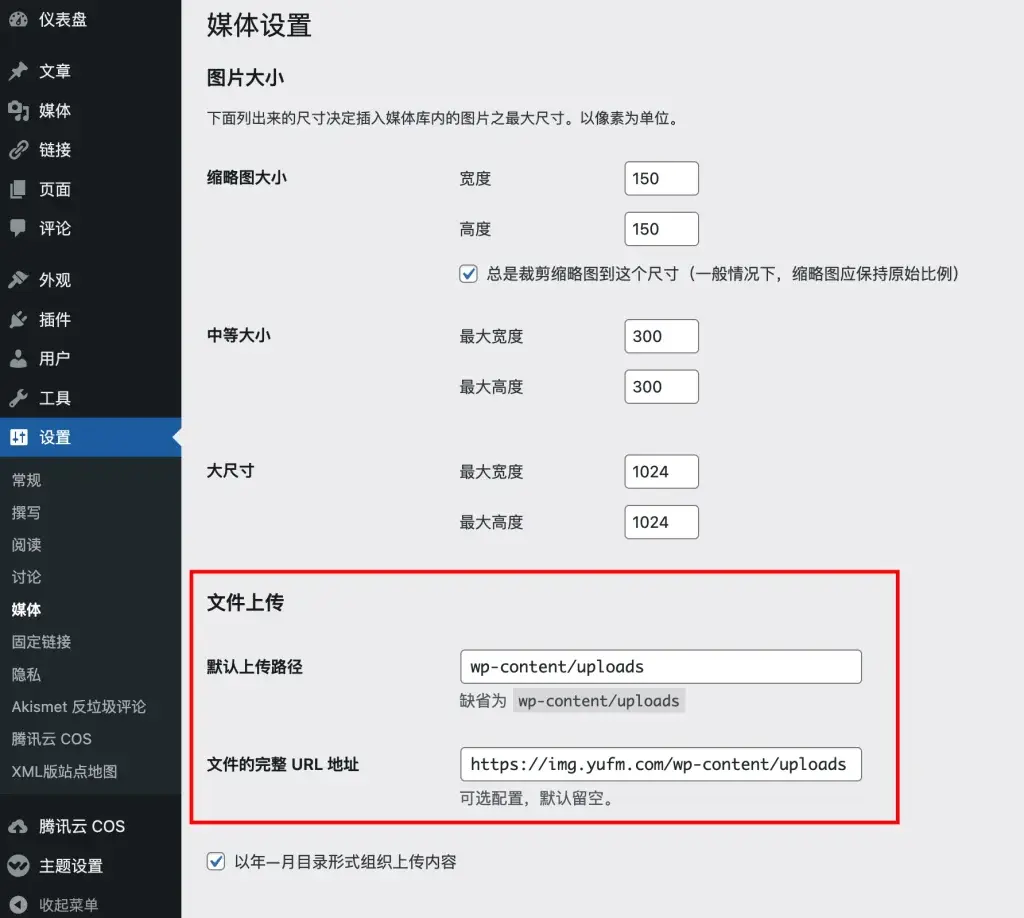This screenshot has width=1024, height=918.
Task: Open XML版站点地图 settings link
Action: coord(64,771)
